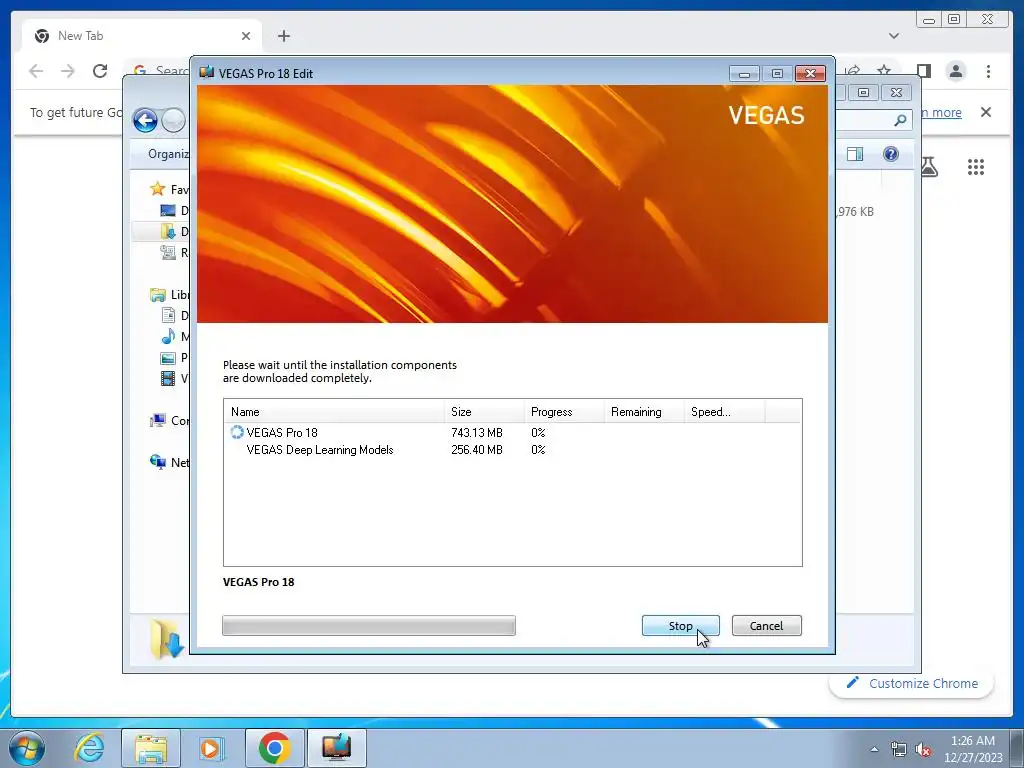This screenshot has height=768, width=1024.
Task: Select Music library icon in Explorer
Action: [x=168, y=336]
